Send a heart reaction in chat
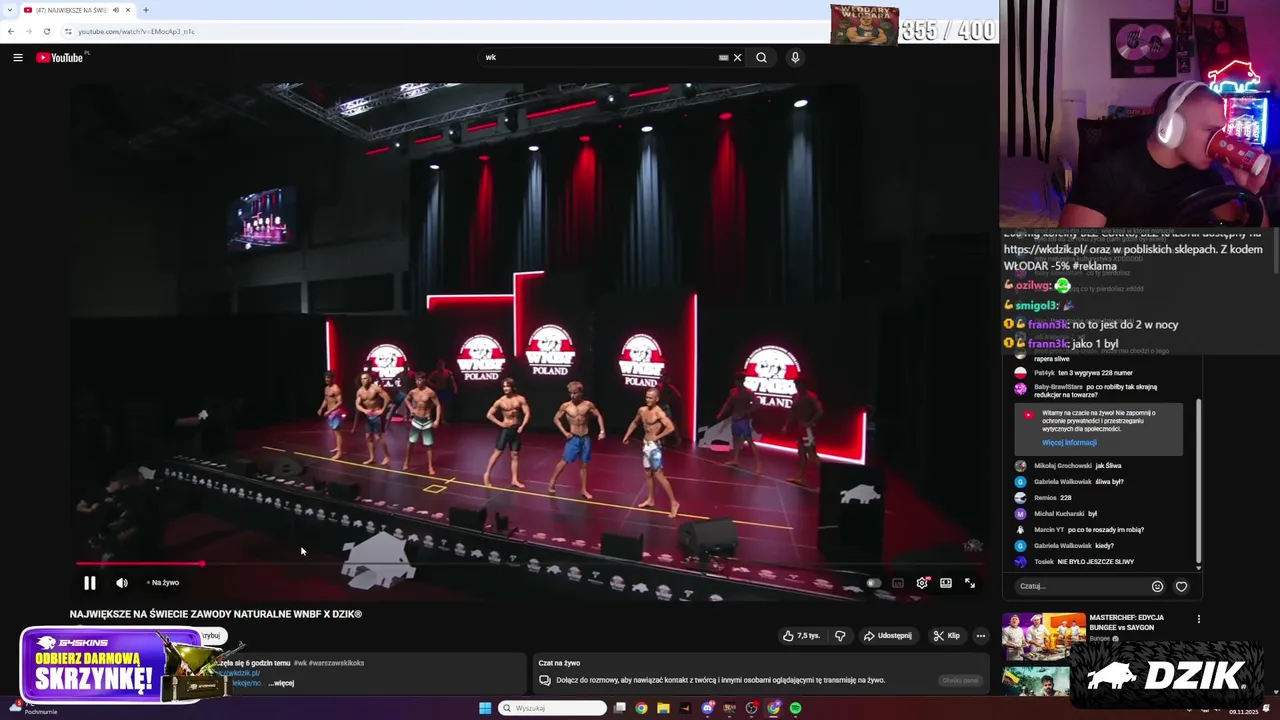 tap(1181, 587)
